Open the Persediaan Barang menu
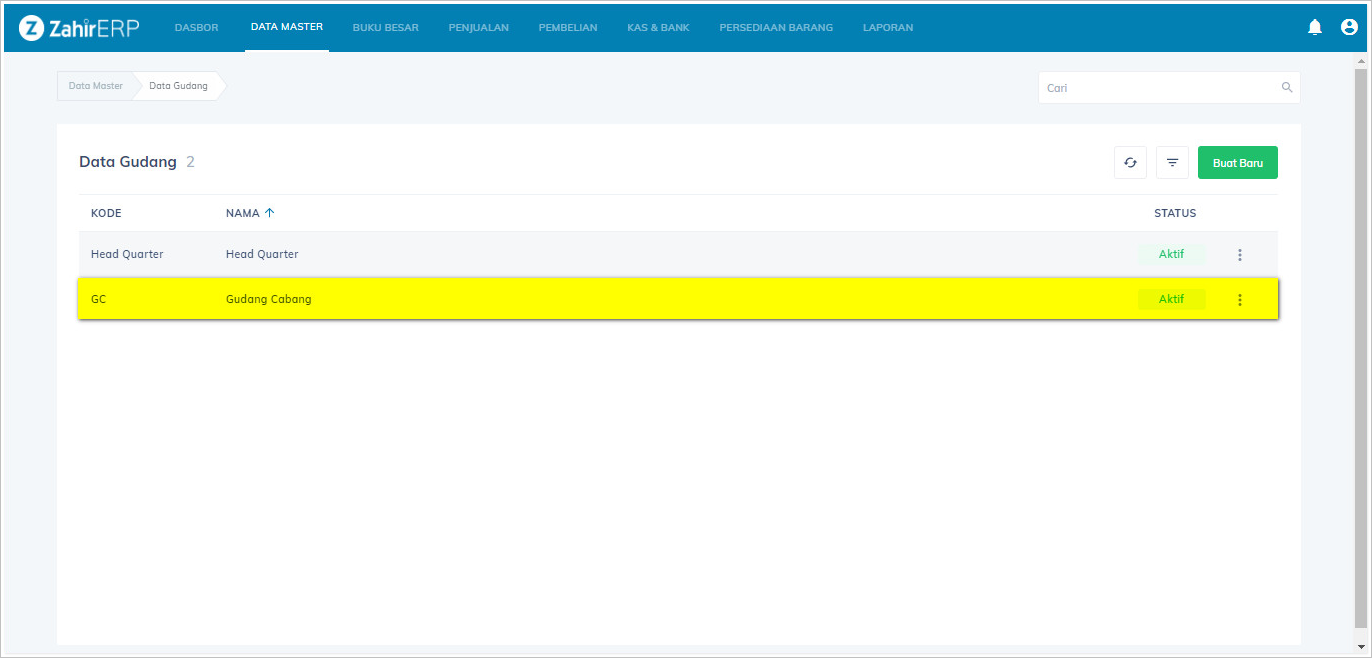1372x658 pixels. (x=775, y=28)
